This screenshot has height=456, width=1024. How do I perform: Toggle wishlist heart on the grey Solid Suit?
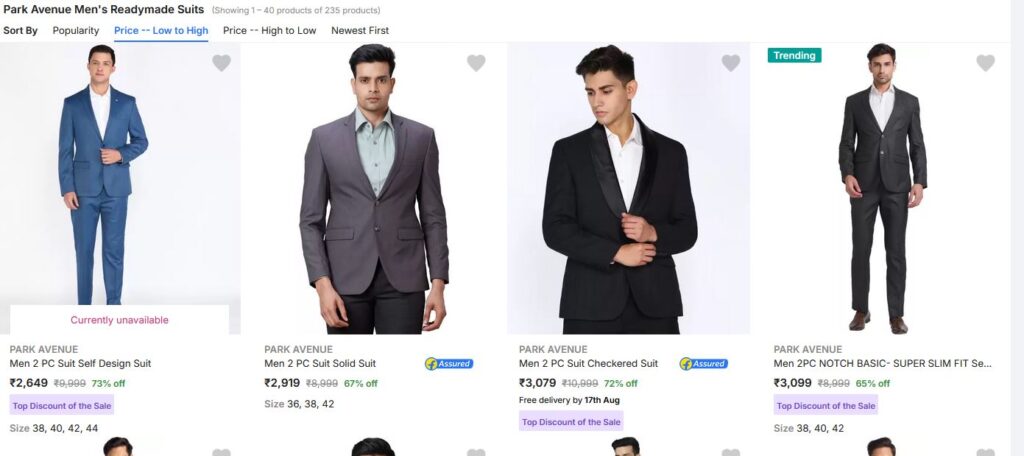tap(476, 63)
